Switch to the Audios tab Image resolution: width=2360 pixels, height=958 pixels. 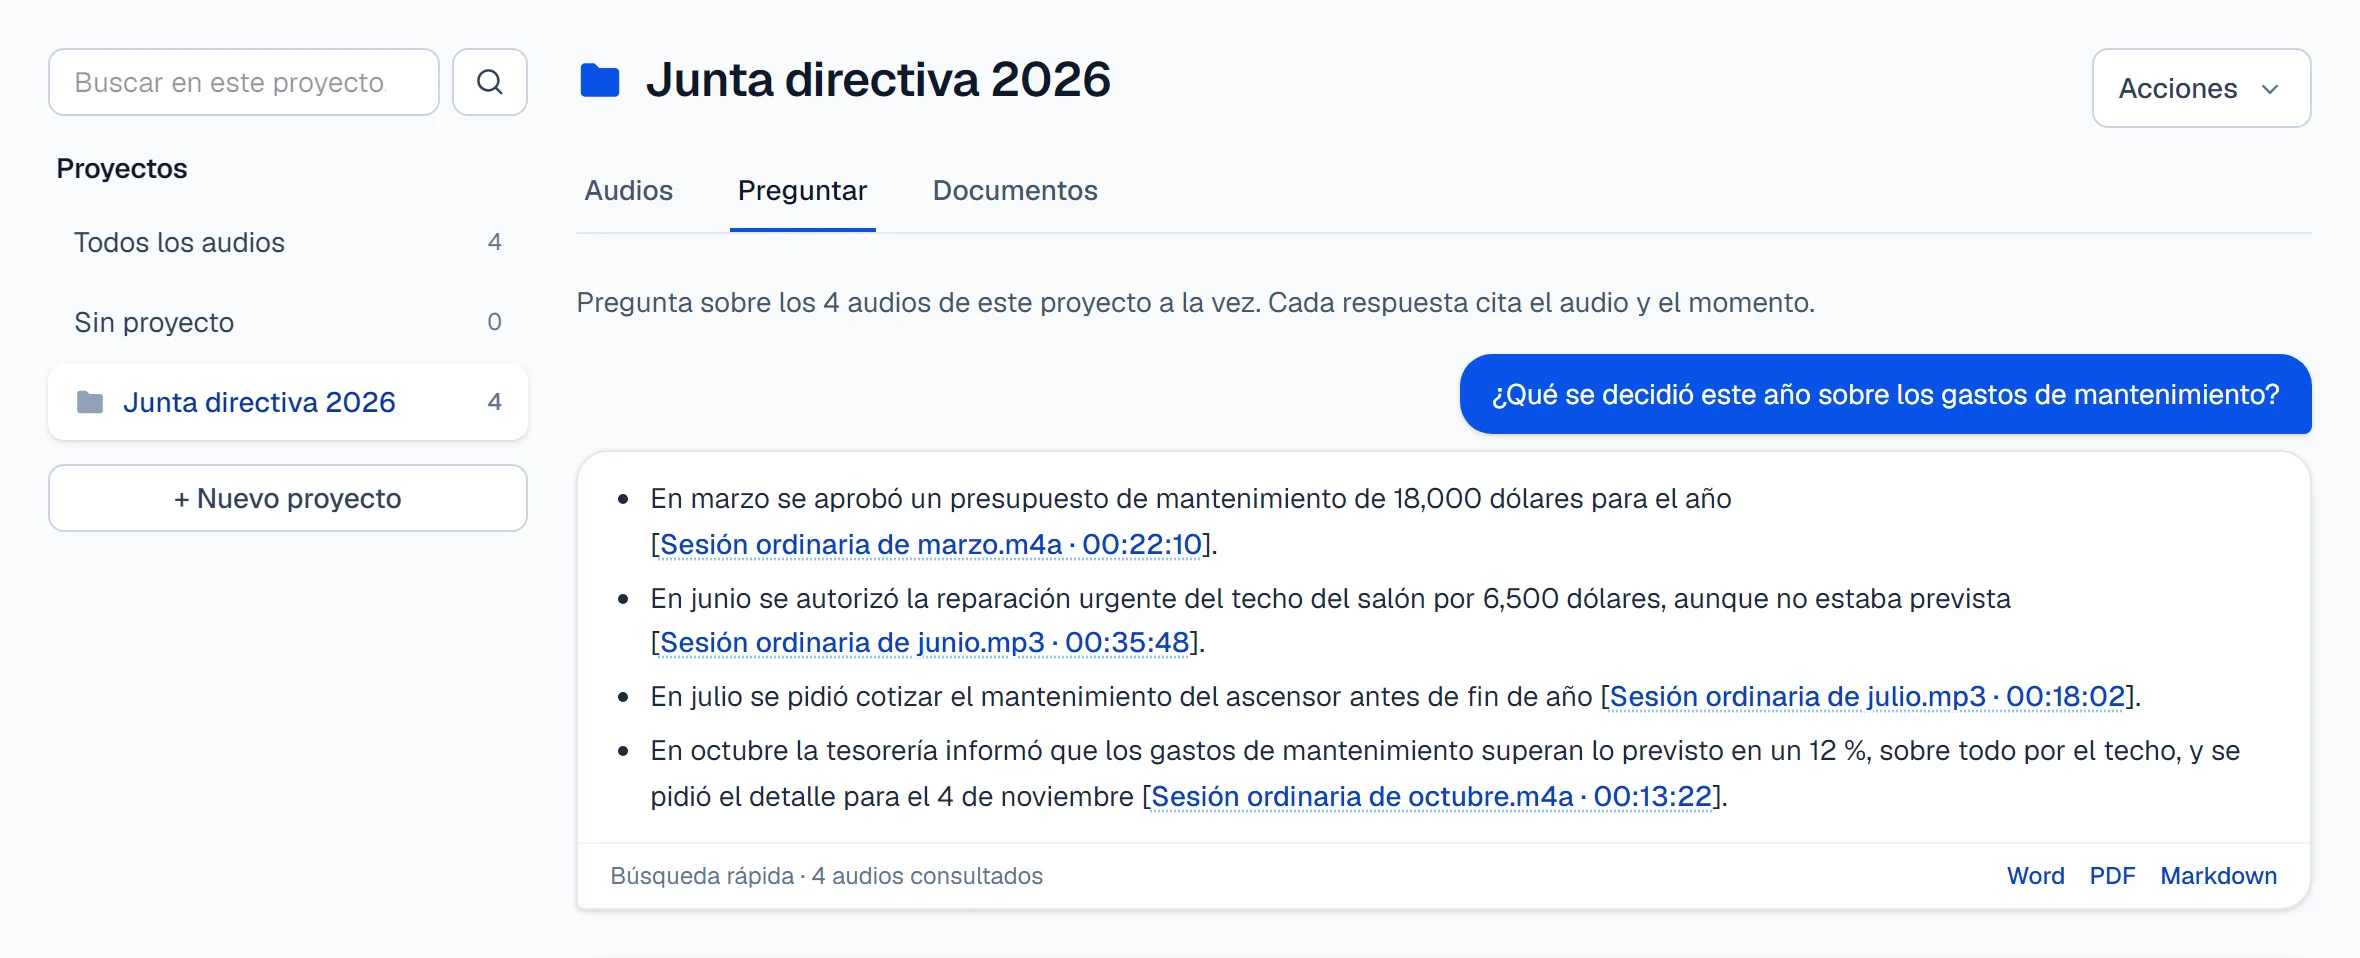point(629,190)
